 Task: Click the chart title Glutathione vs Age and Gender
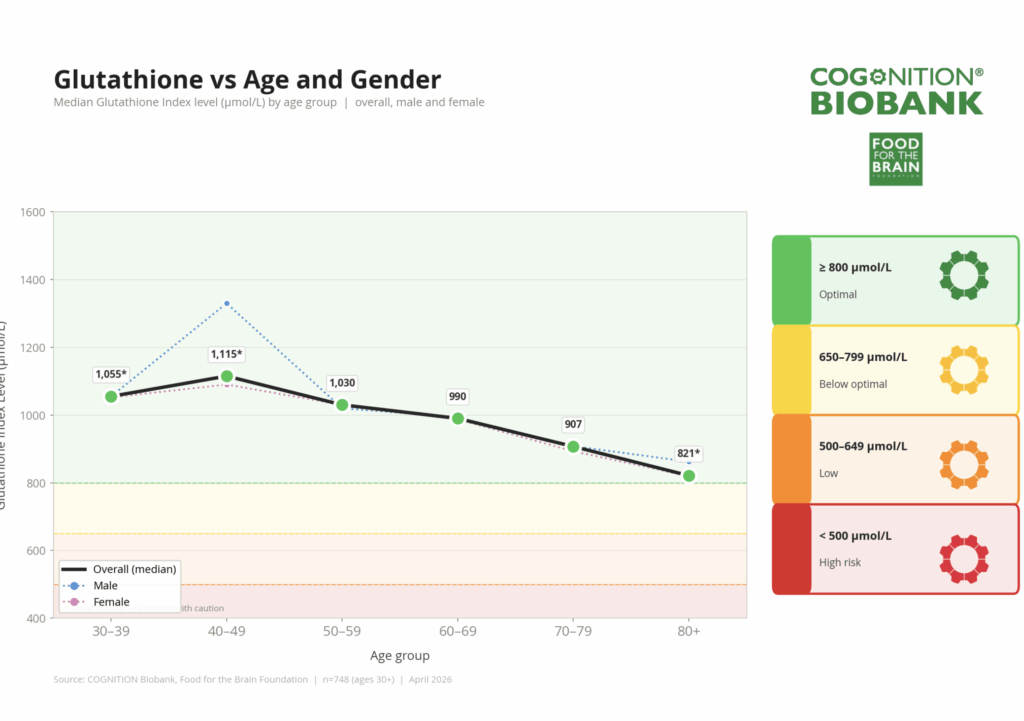(x=246, y=79)
